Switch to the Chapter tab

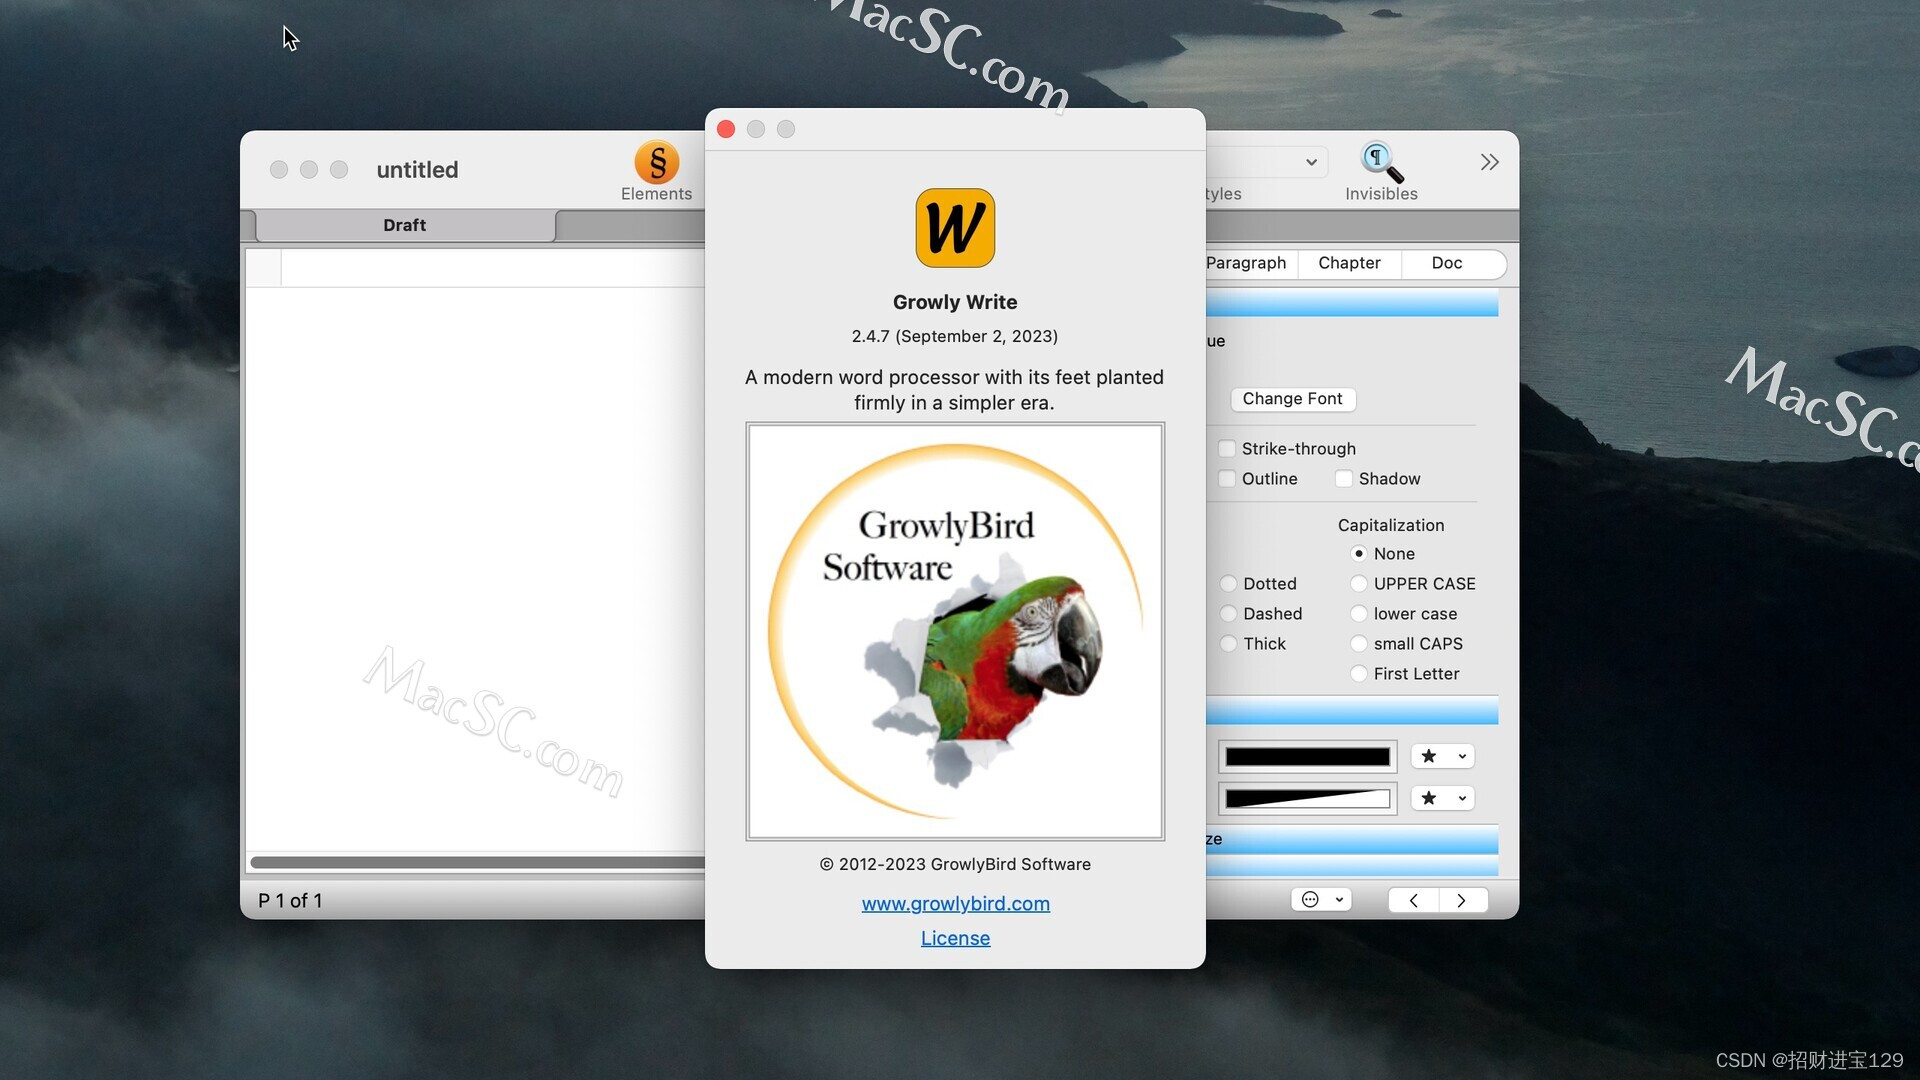point(1349,263)
